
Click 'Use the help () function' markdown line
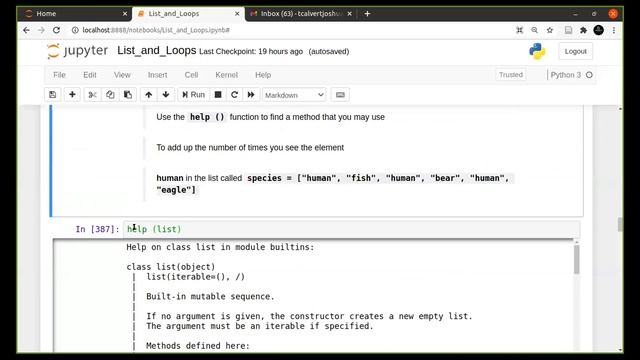(270, 117)
